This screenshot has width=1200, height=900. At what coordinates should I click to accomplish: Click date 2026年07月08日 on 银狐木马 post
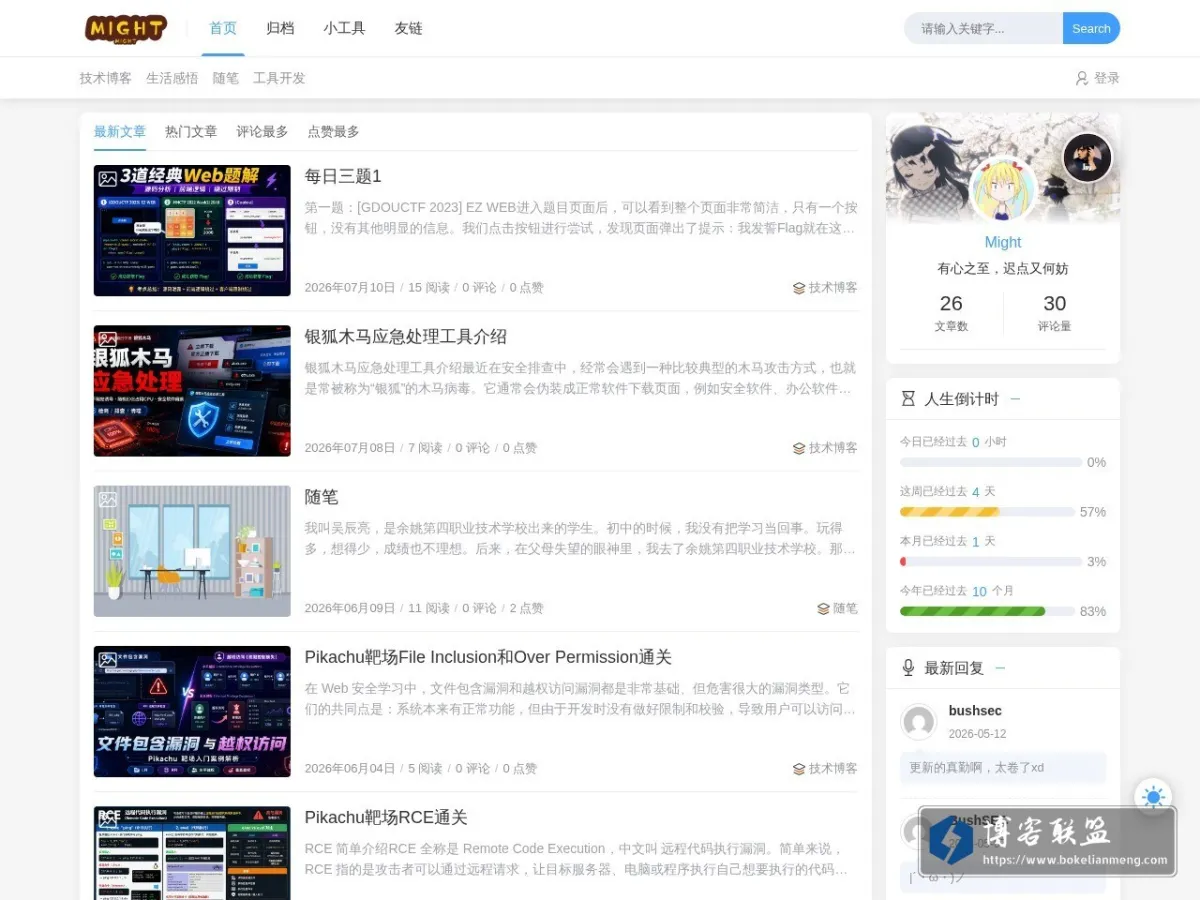click(350, 448)
